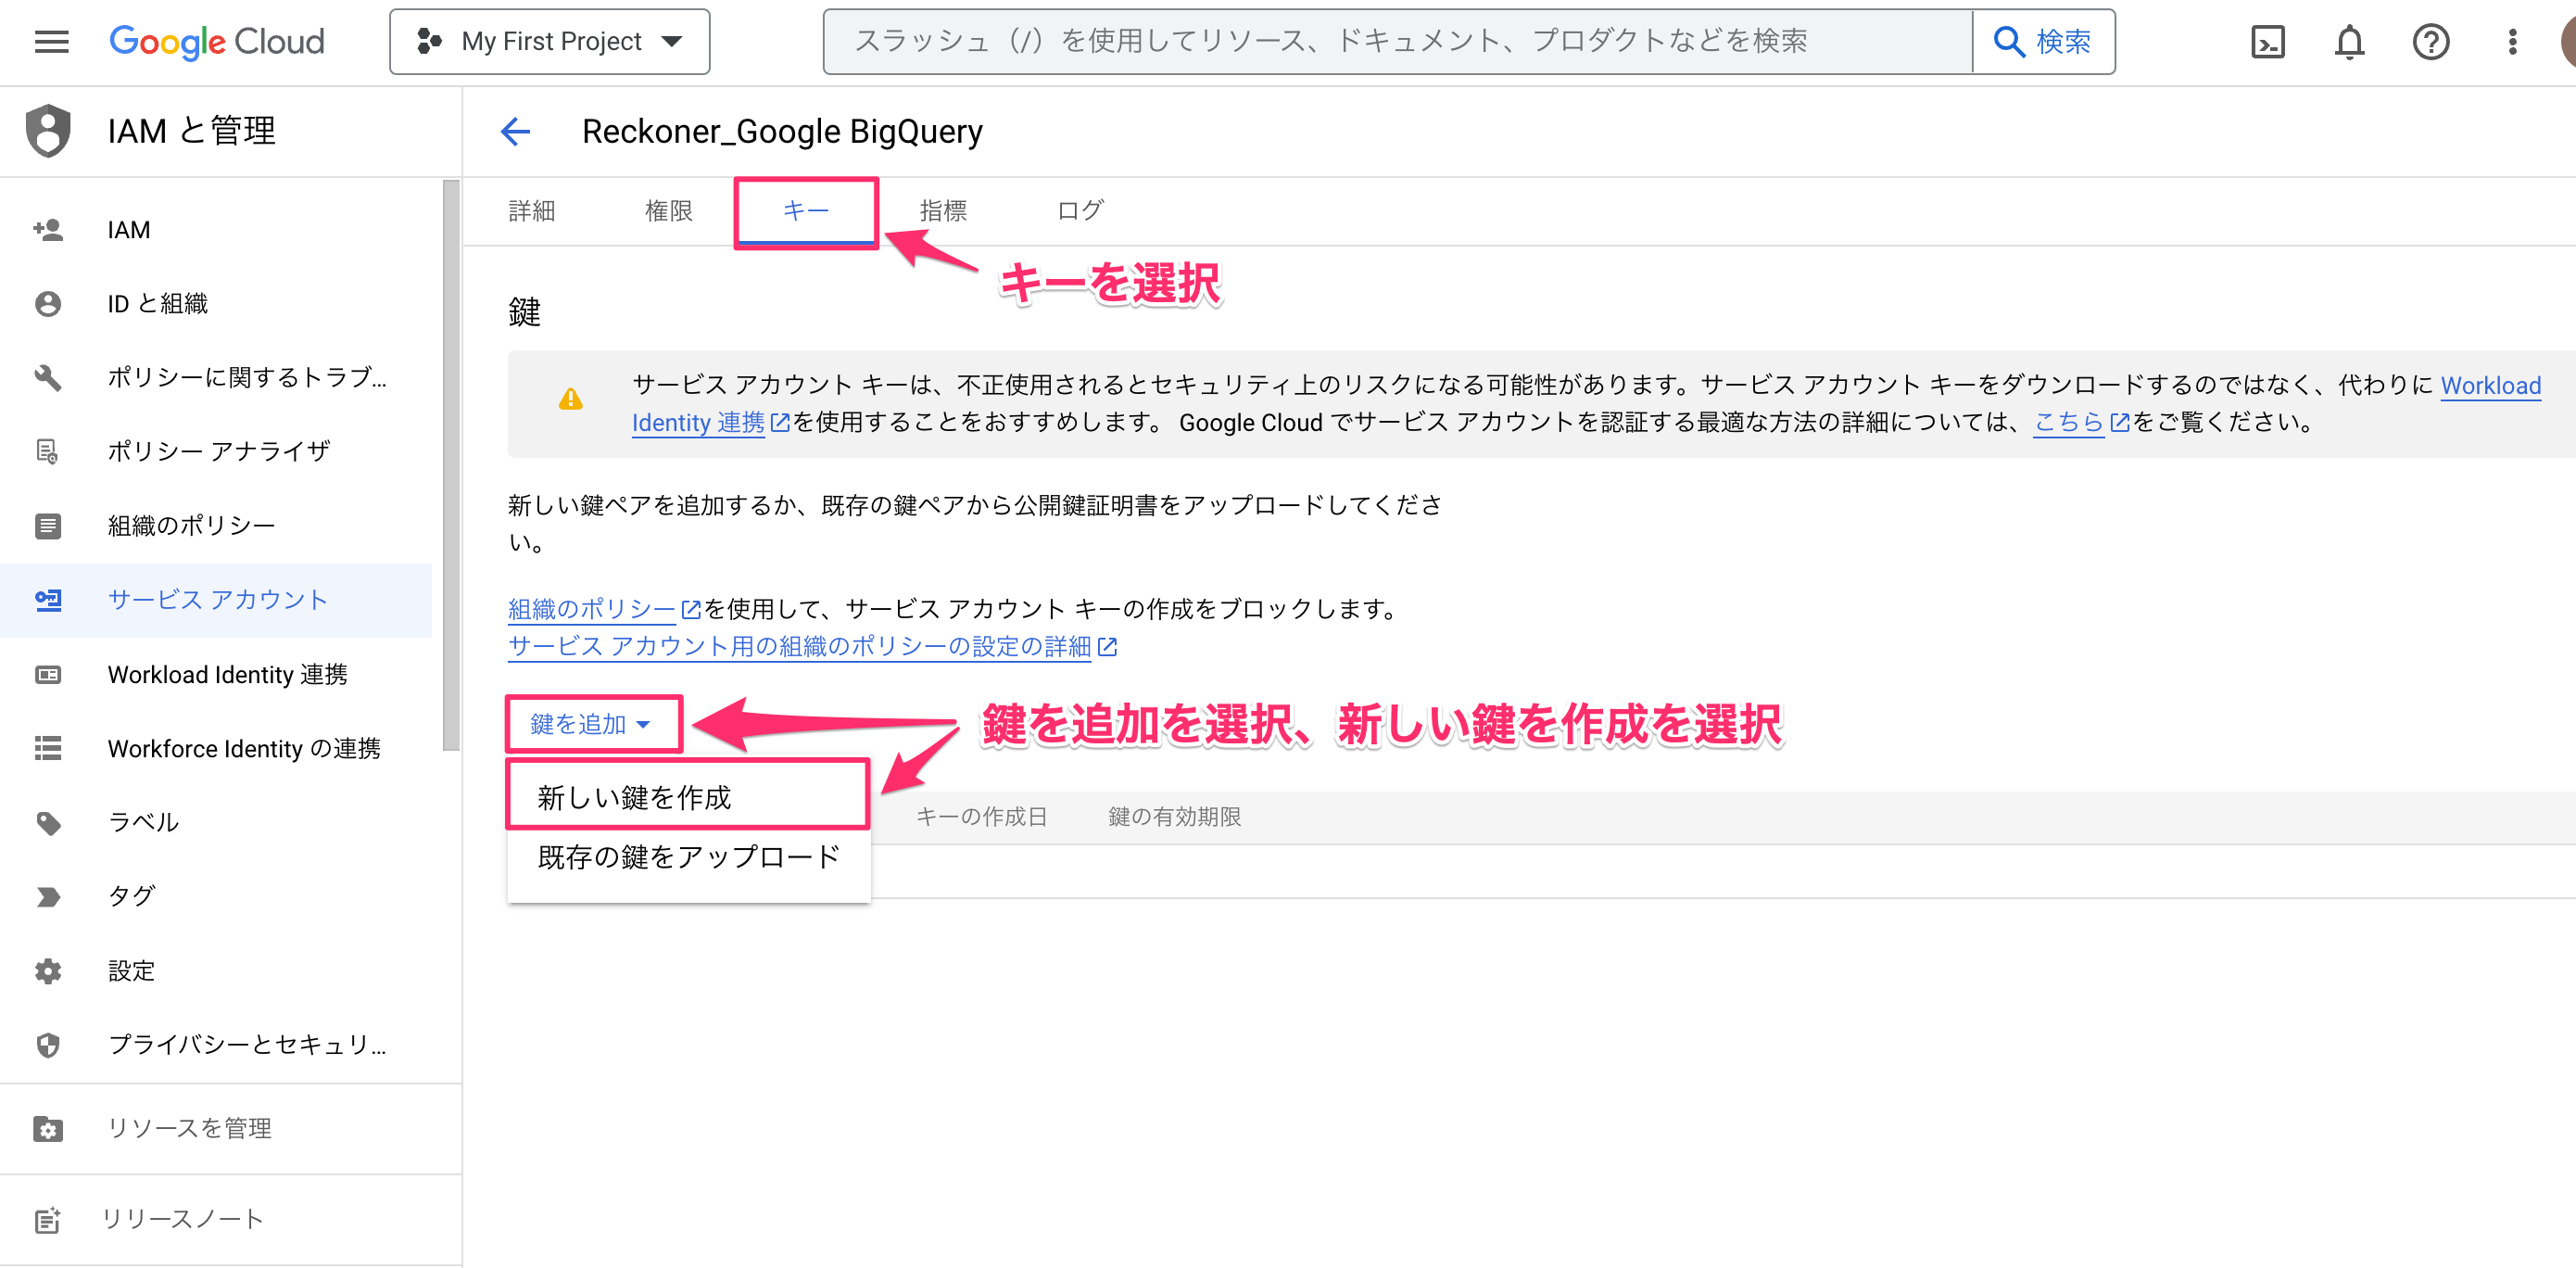The image size is (2576, 1268).
Task: Click the Workforce Identity list icon
Action: tap(48, 749)
